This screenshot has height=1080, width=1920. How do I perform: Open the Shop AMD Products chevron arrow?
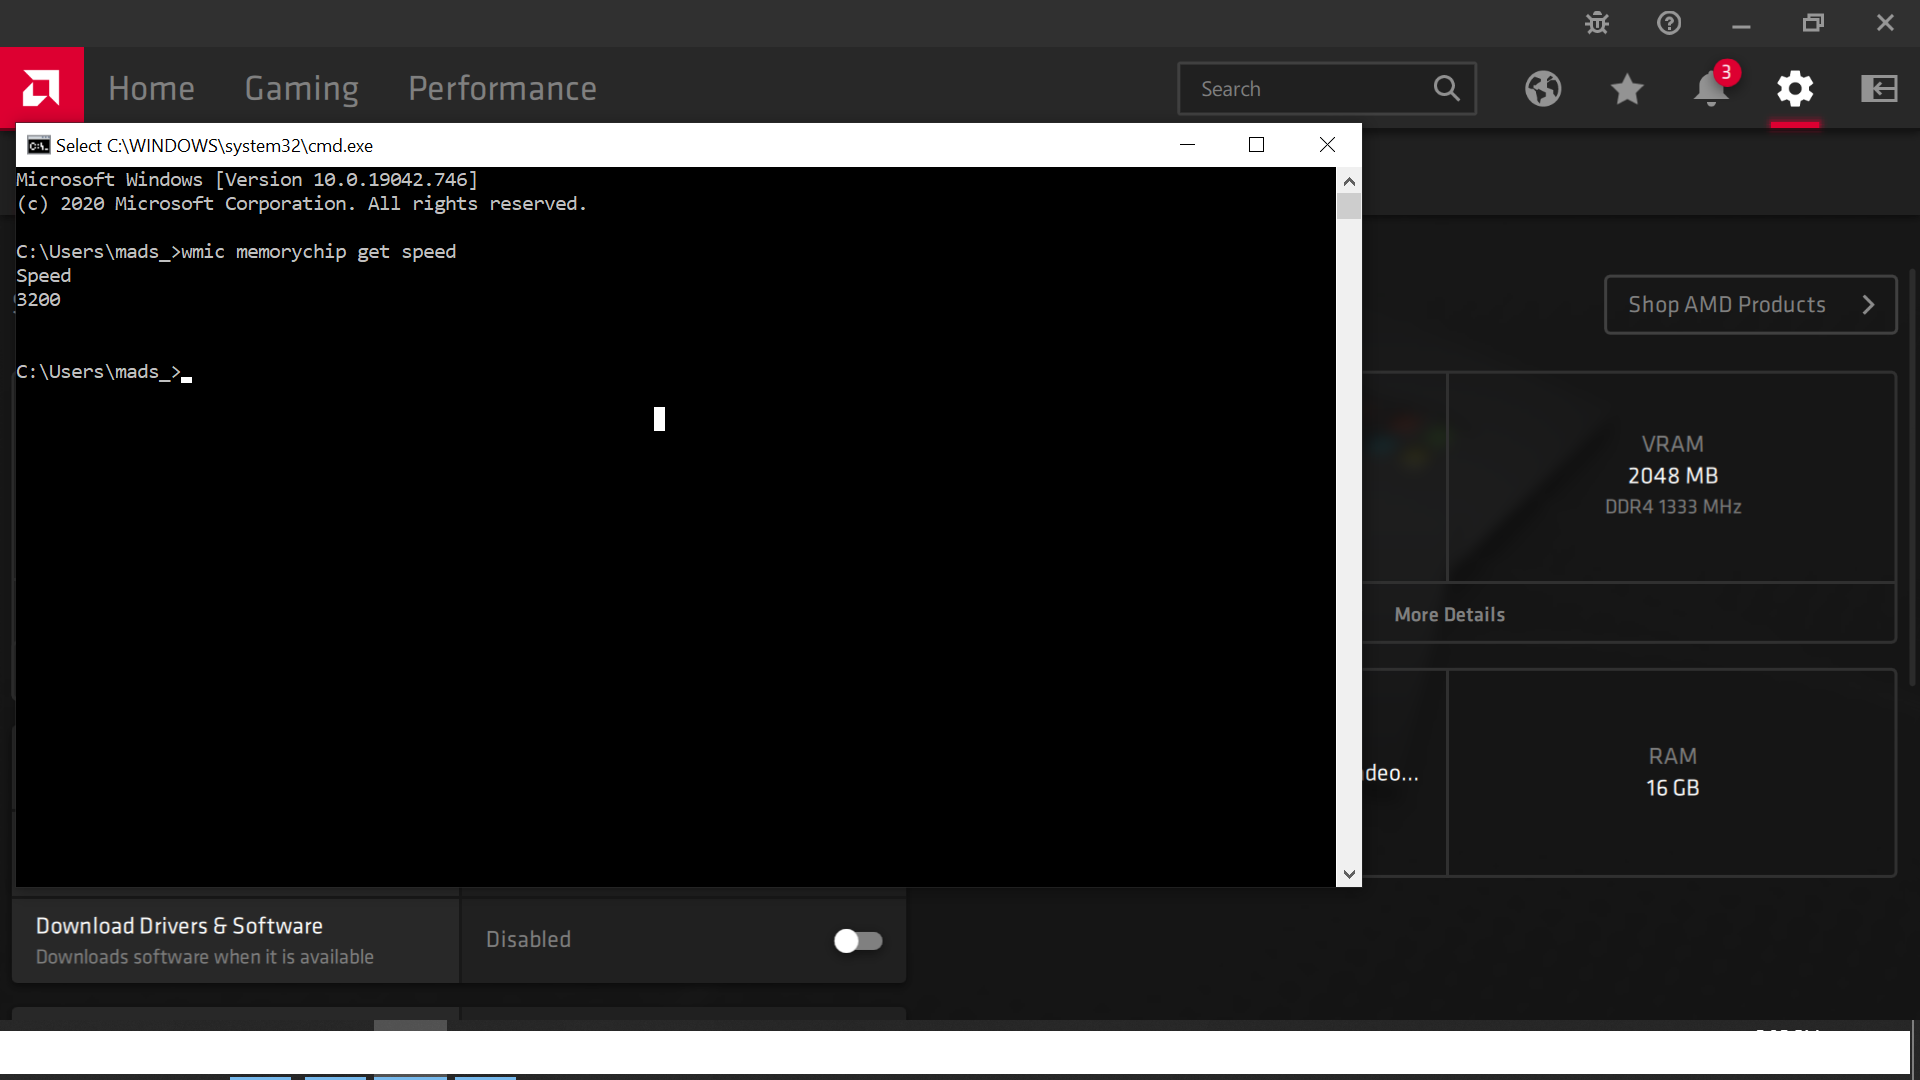pyautogui.click(x=1868, y=304)
